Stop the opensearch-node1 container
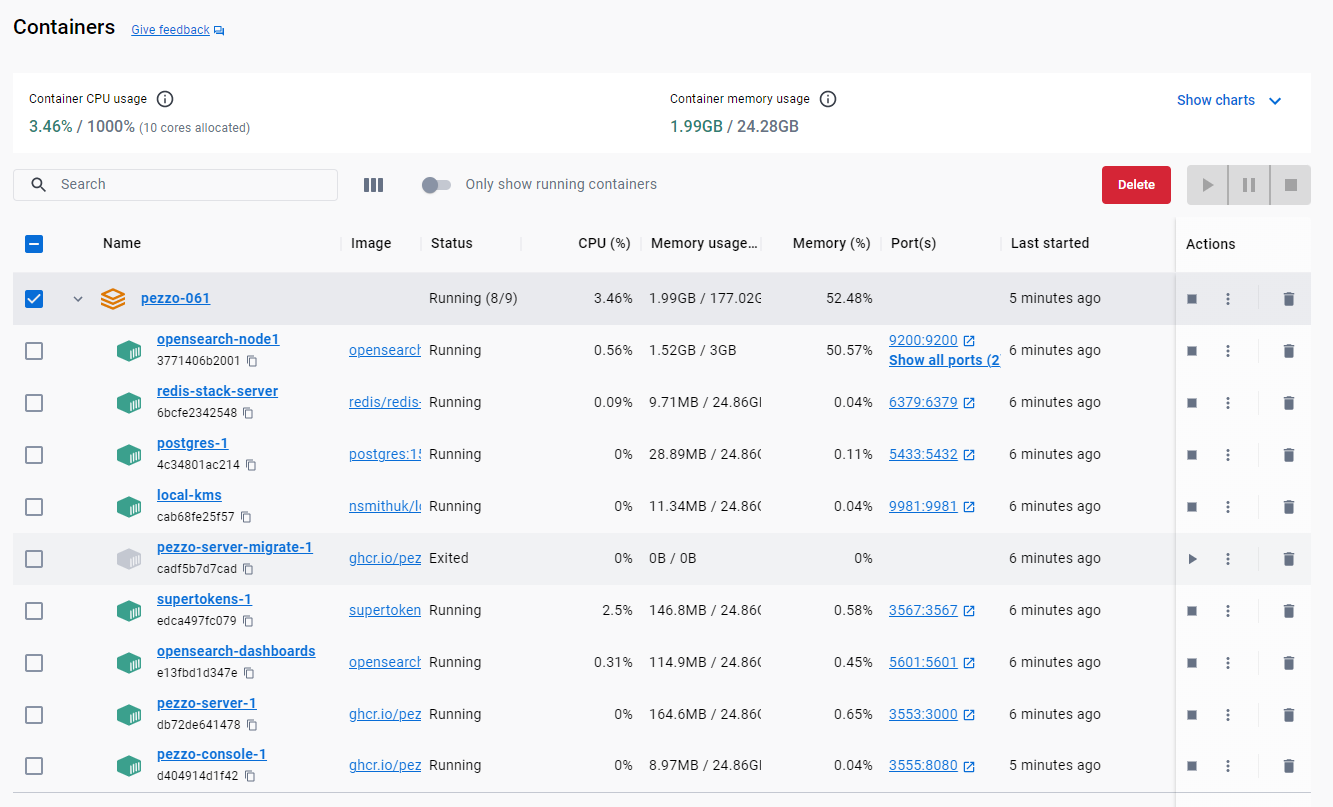Image resolution: width=1333 pixels, height=807 pixels. (x=1191, y=350)
